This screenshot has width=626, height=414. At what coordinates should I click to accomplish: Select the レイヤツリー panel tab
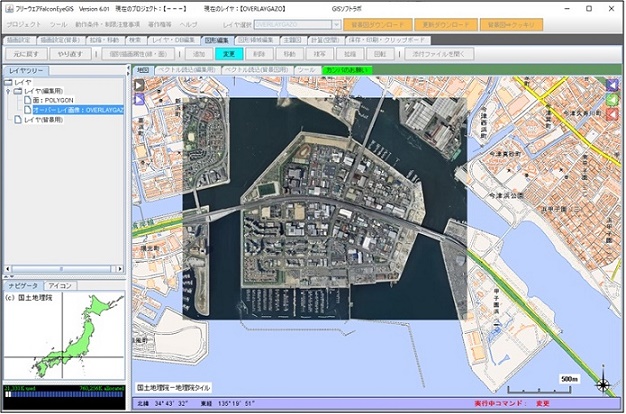click(x=26, y=71)
